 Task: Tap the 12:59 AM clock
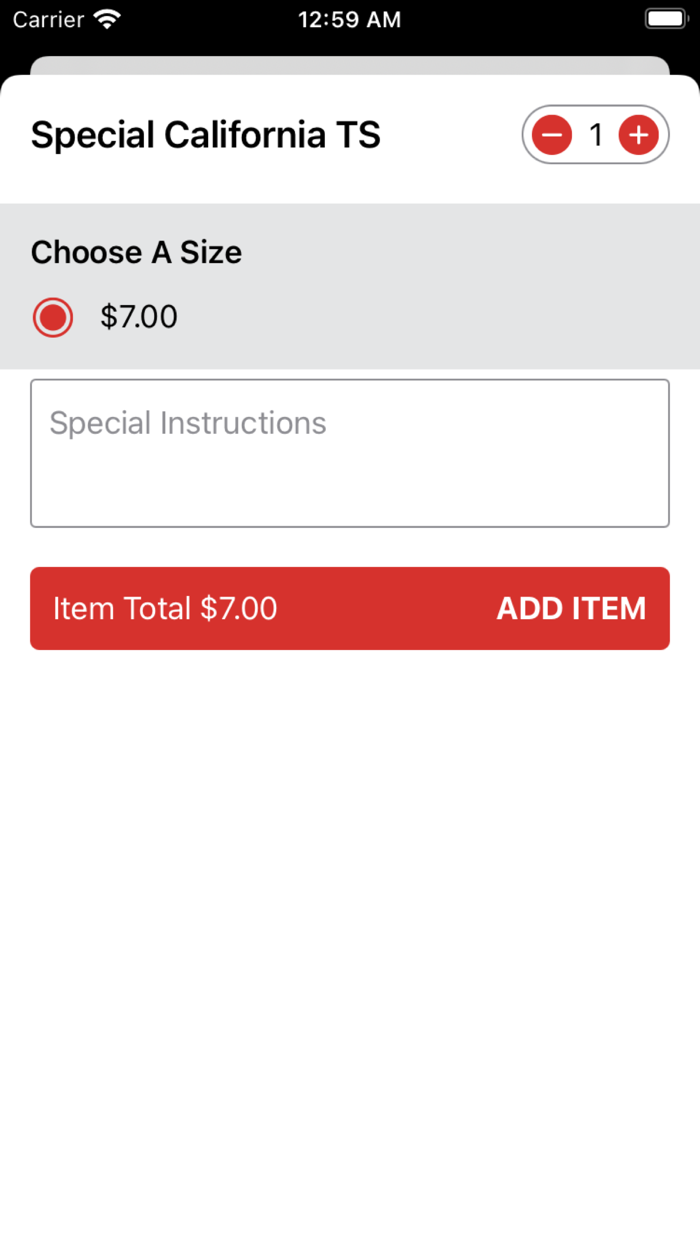click(350, 19)
